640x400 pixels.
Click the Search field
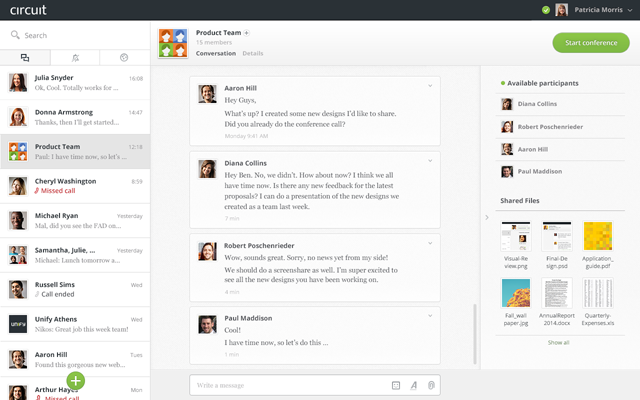point(75,35)
